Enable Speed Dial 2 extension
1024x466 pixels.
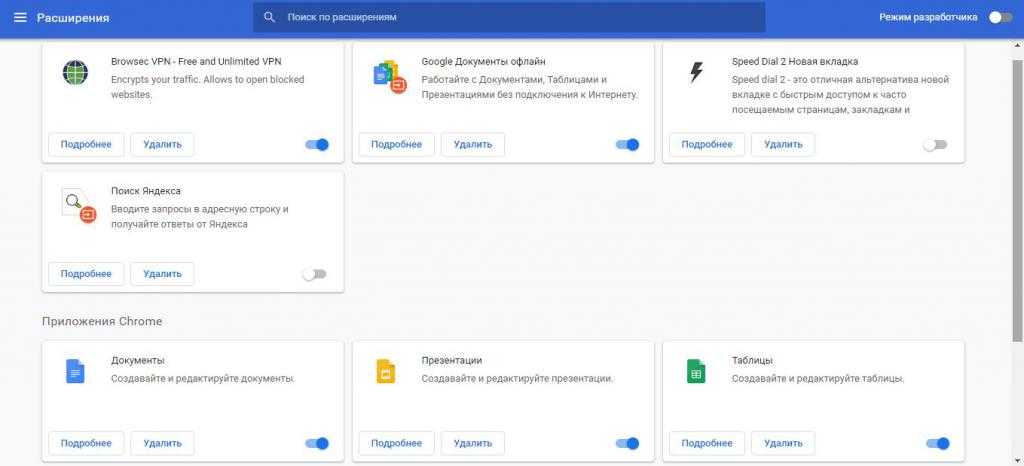click(x=935, y=144)
